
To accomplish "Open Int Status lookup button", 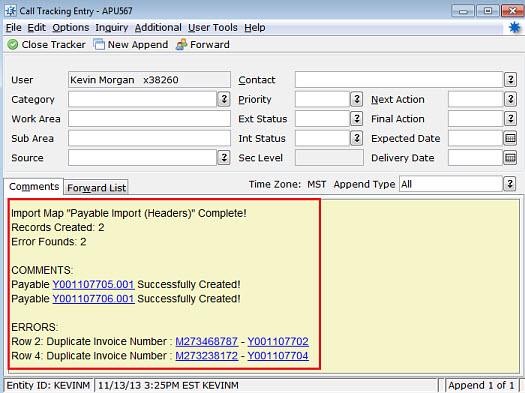I will coord(357,138).
